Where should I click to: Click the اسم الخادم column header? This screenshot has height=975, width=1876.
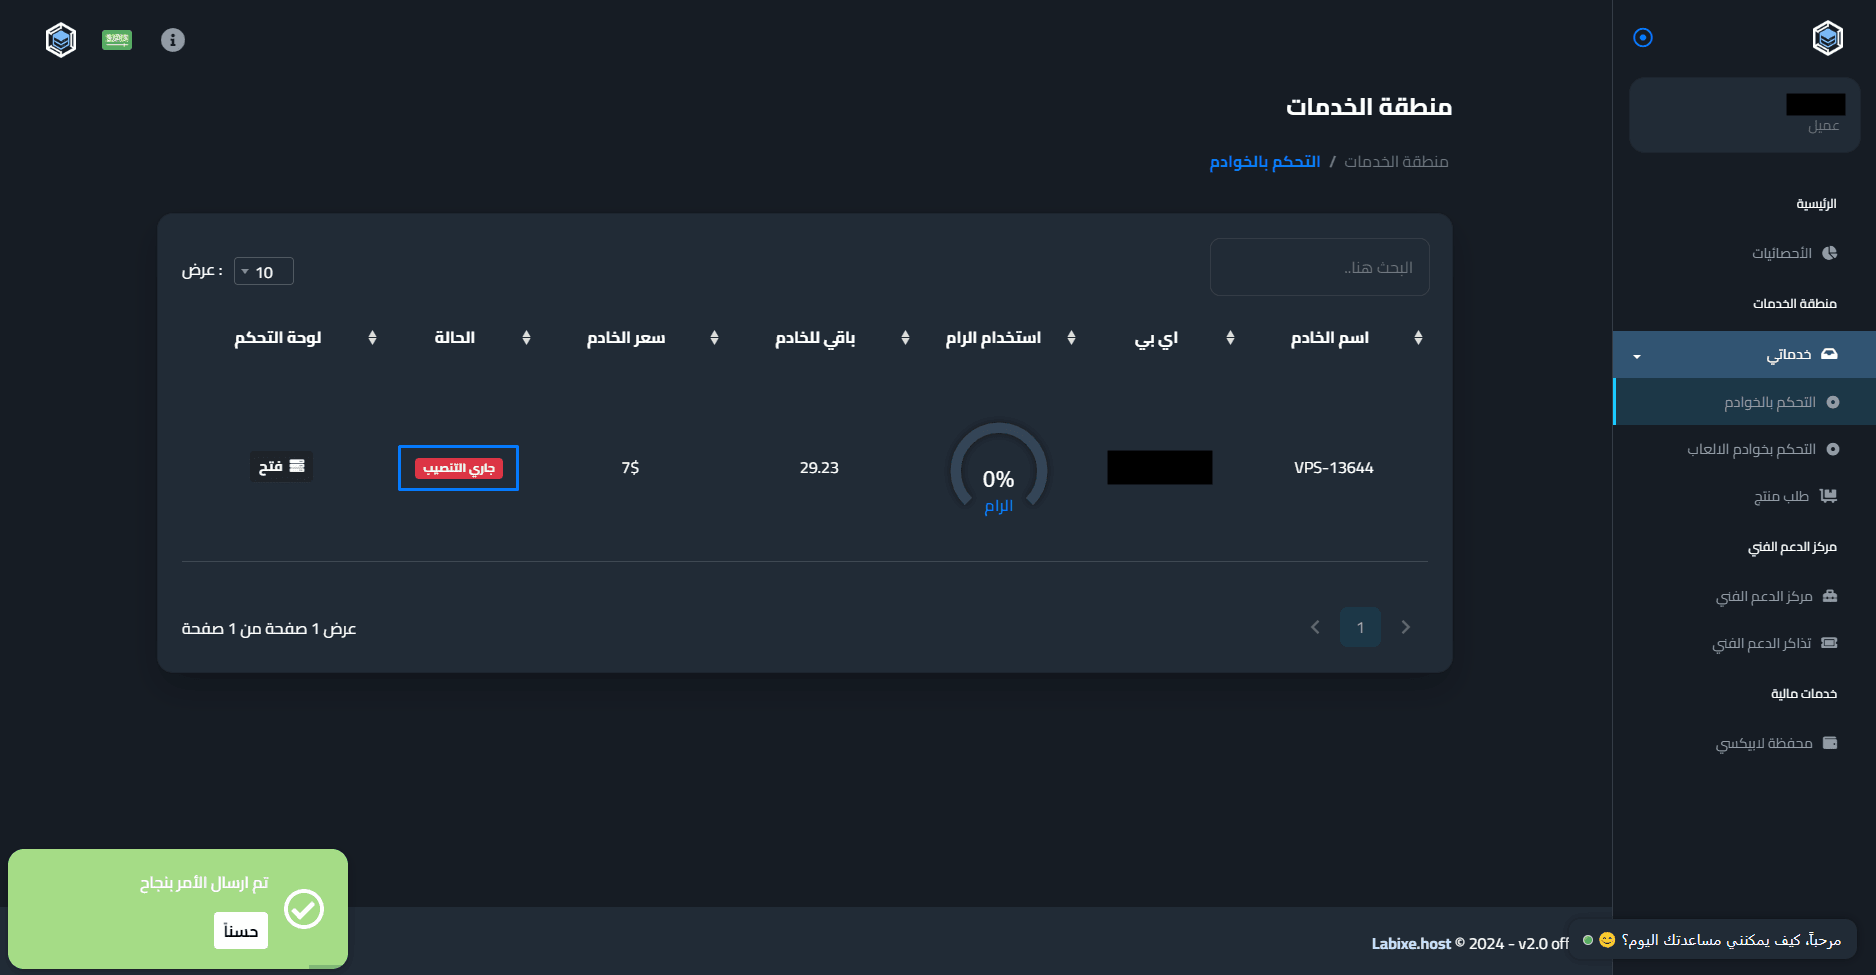[x=1330, y=338]
